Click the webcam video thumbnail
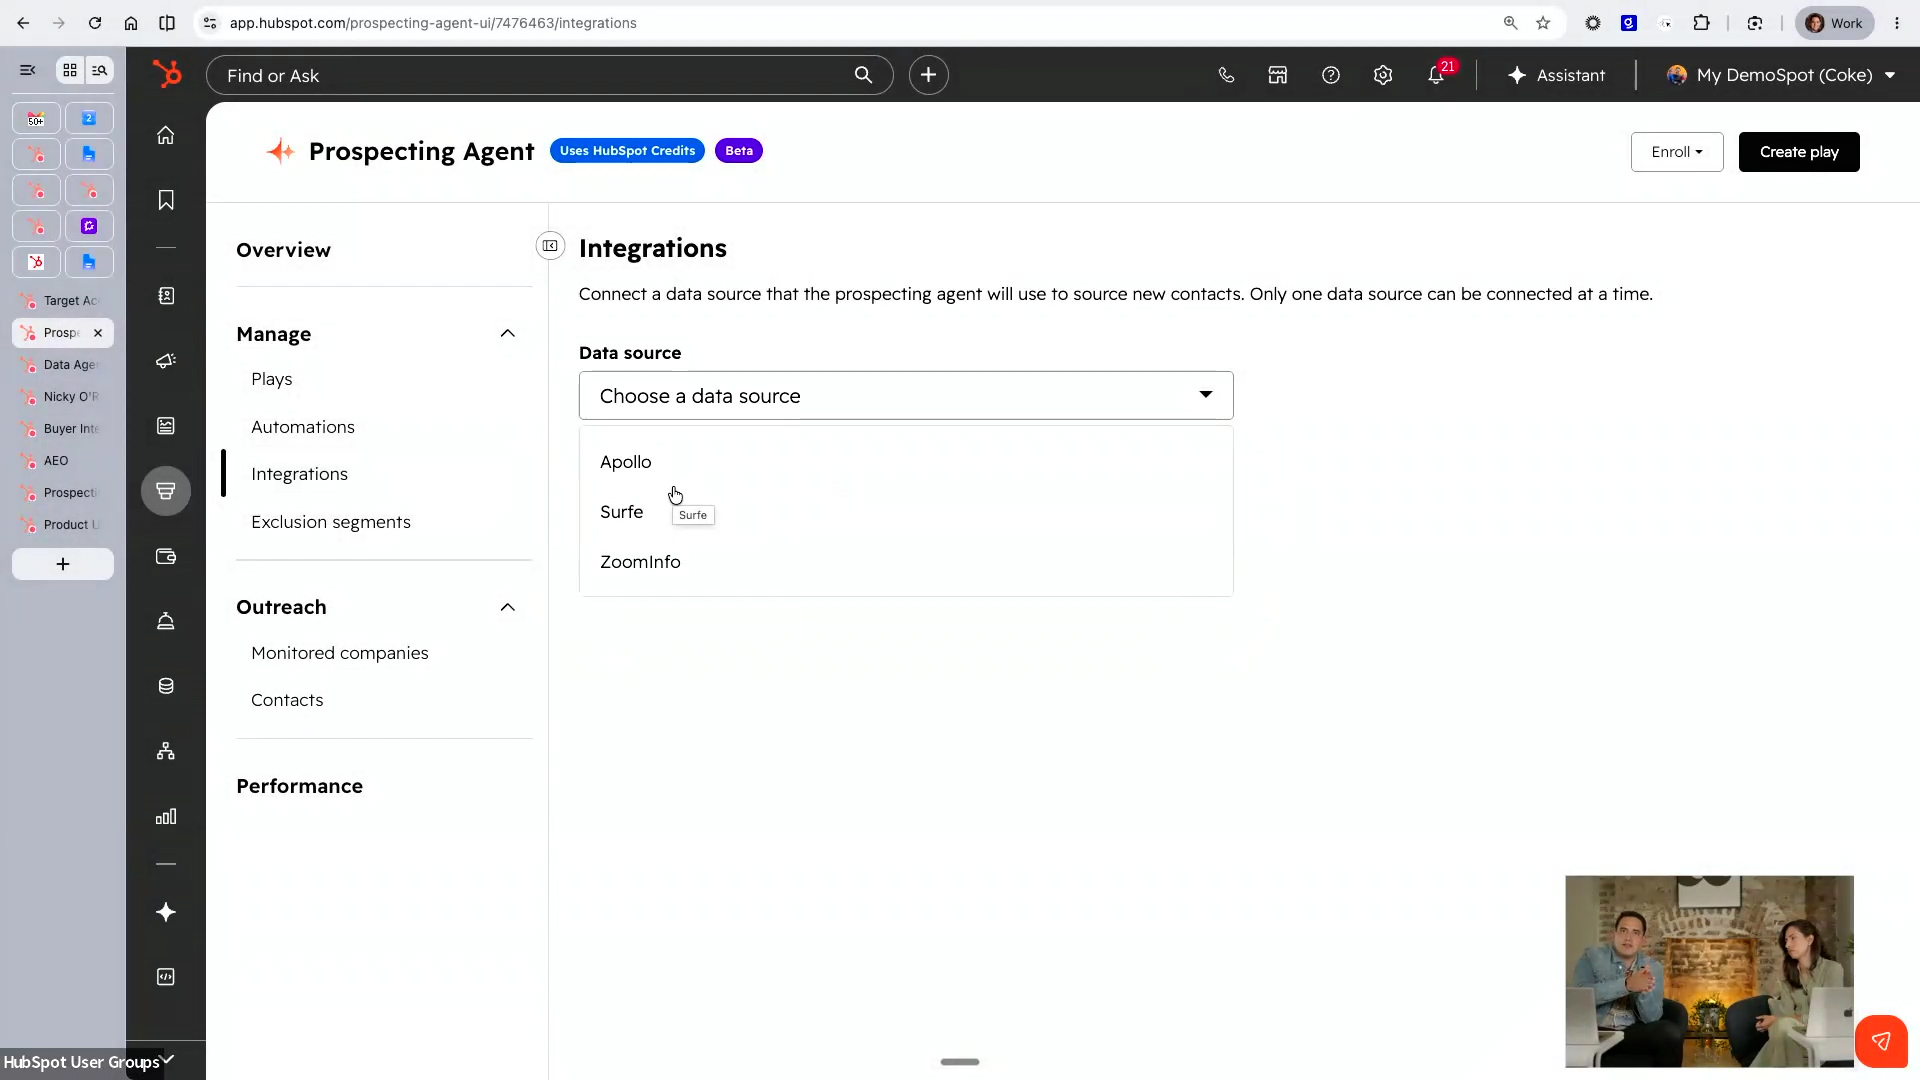The height and width of the screenshot is (1080, 1920). pyautogui.click(x=1709, y=971)
